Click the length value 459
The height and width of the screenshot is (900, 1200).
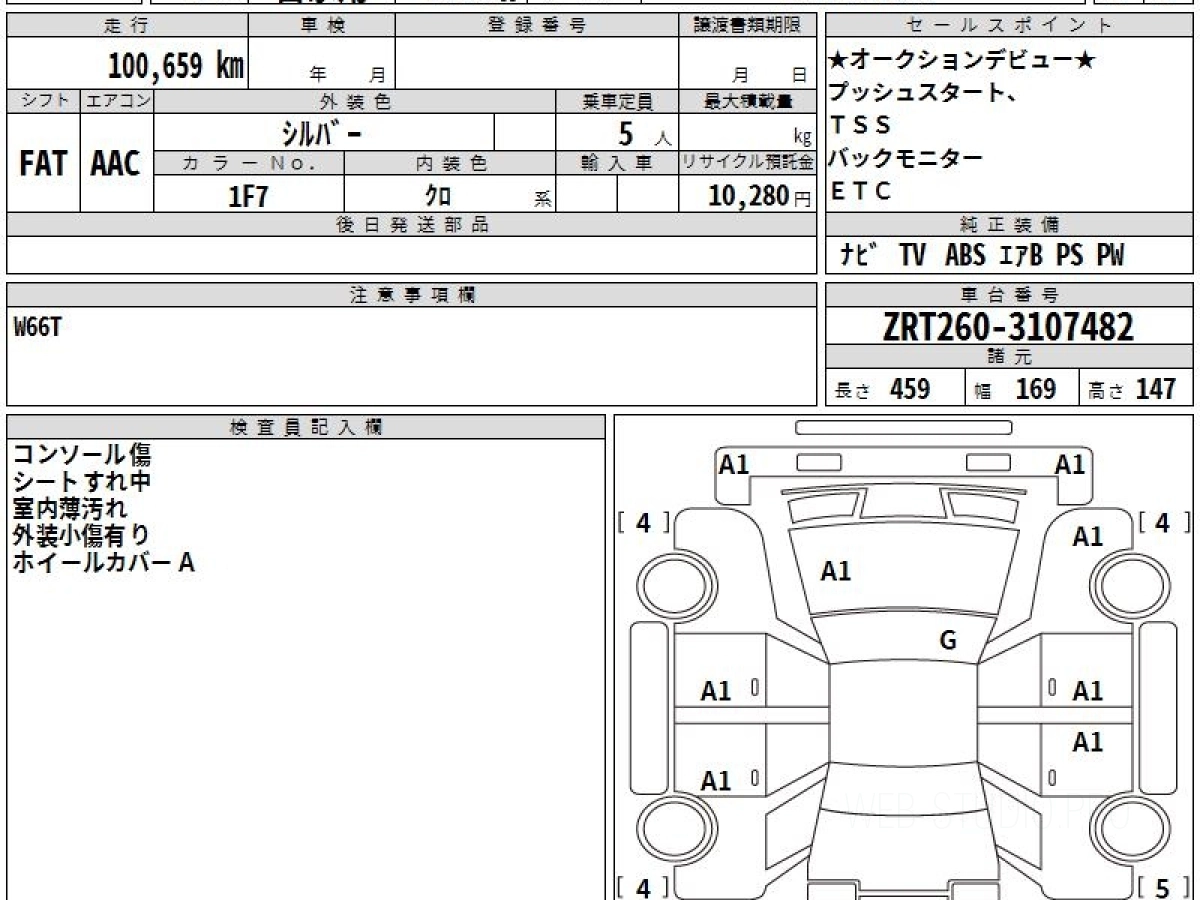pyautogui.click(x=910, y=389)
